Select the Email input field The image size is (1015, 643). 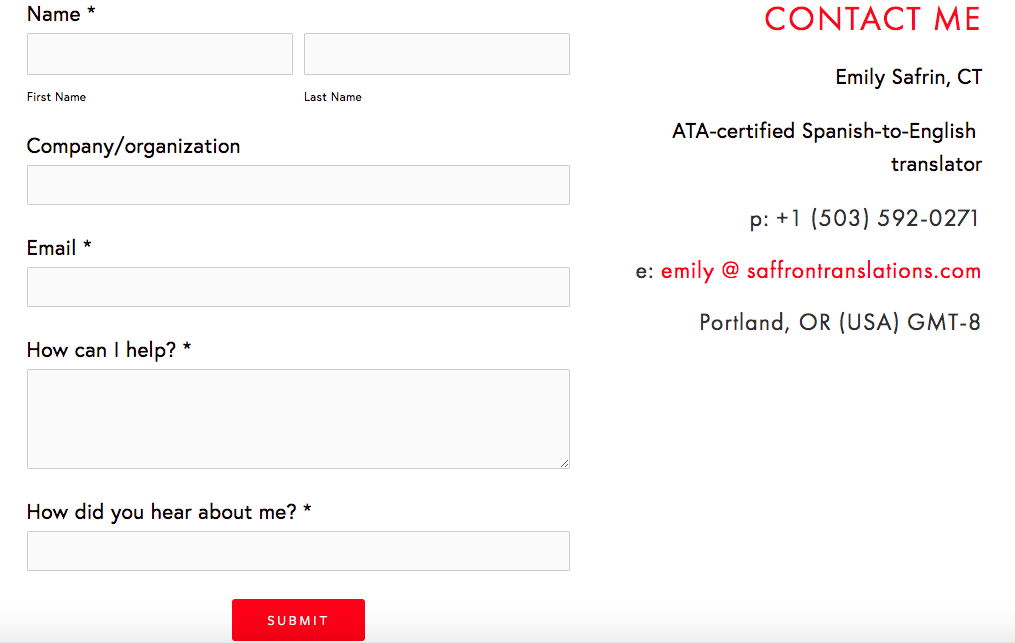pyautogui.click(x=298, y=287)
